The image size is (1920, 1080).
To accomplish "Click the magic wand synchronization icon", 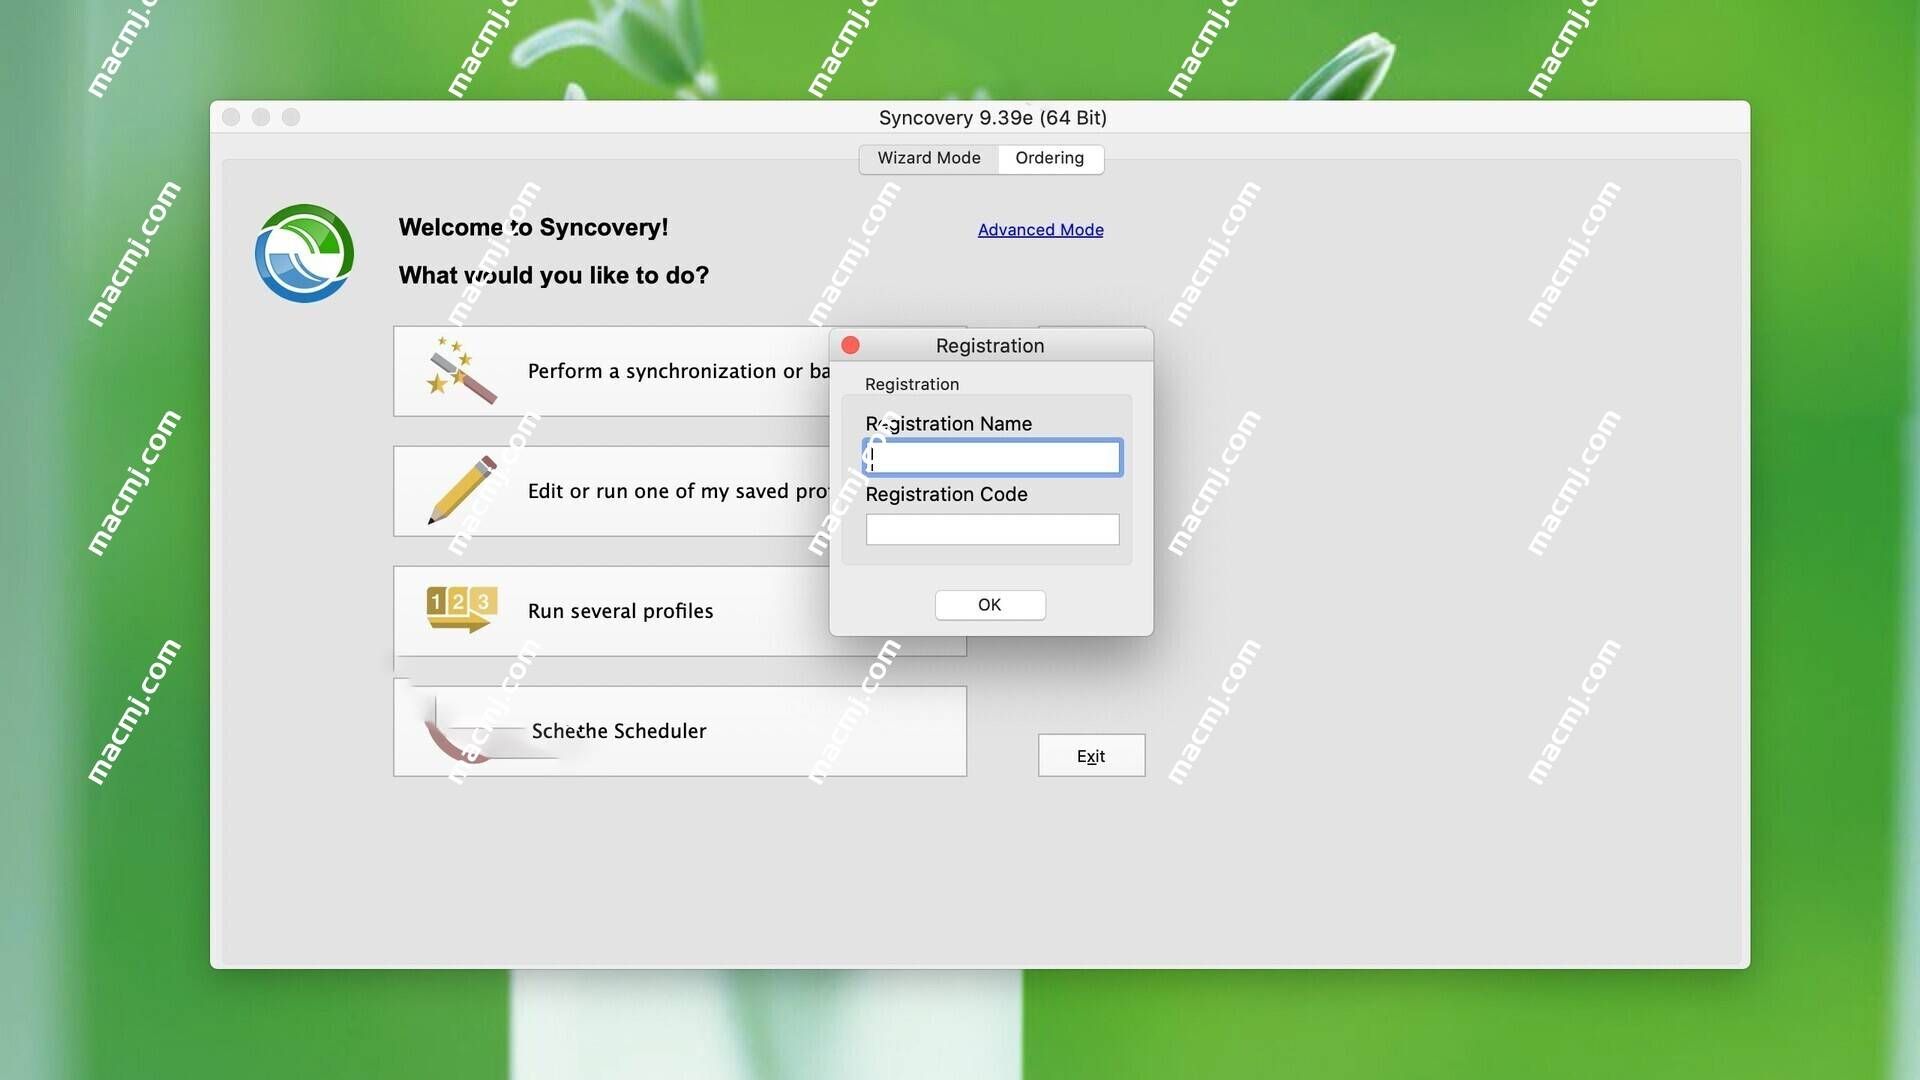I will click(x=461, y=370).
